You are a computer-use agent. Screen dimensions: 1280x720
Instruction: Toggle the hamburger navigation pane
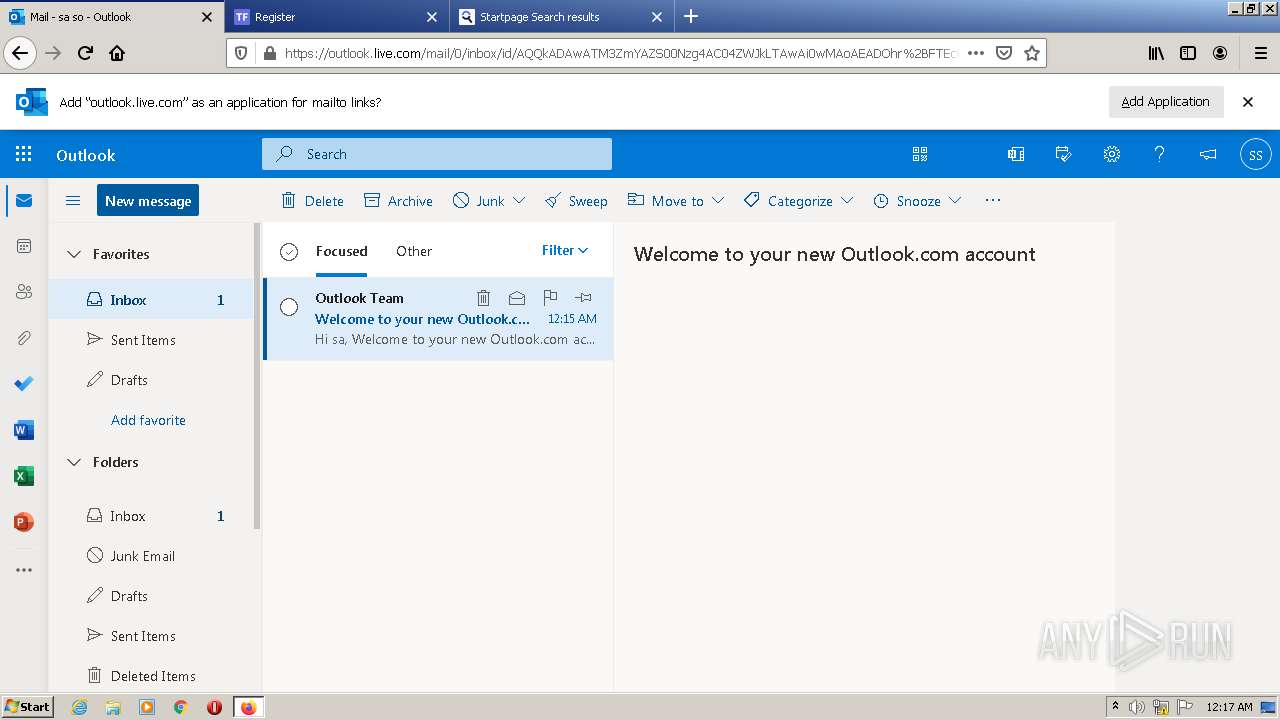(x=73, y=201)
